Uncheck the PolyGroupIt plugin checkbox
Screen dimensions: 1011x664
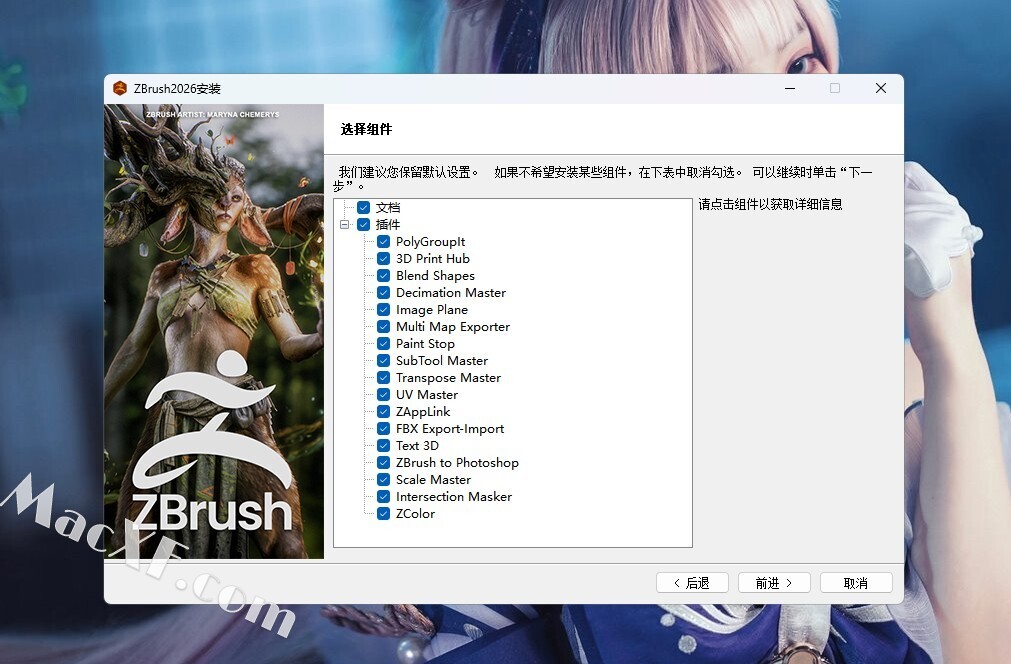click(384, 242)
